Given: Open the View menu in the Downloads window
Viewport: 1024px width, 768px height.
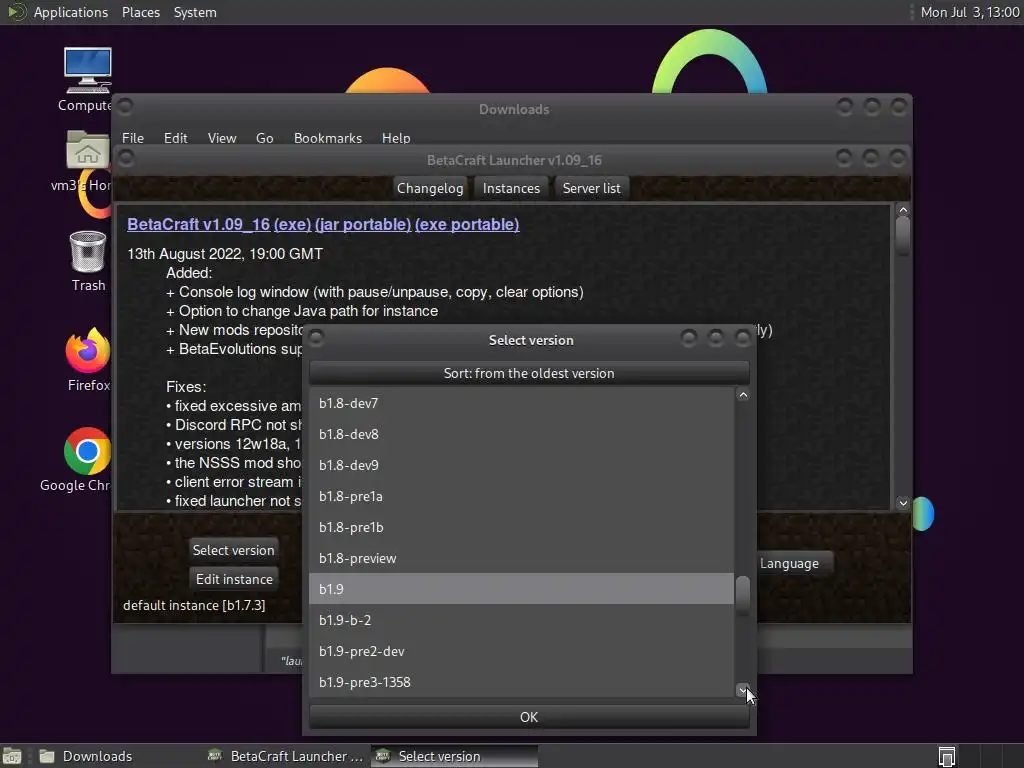Looking at the screenshot, I should tap(222, 138).
